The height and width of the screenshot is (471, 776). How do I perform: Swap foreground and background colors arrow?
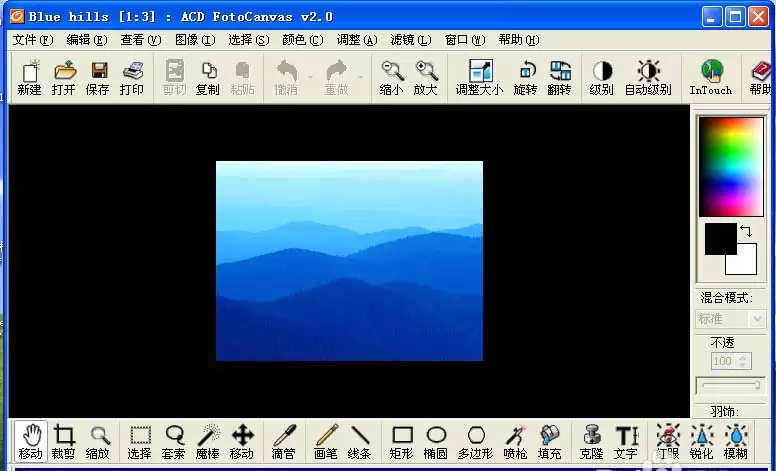coord(746,231)
